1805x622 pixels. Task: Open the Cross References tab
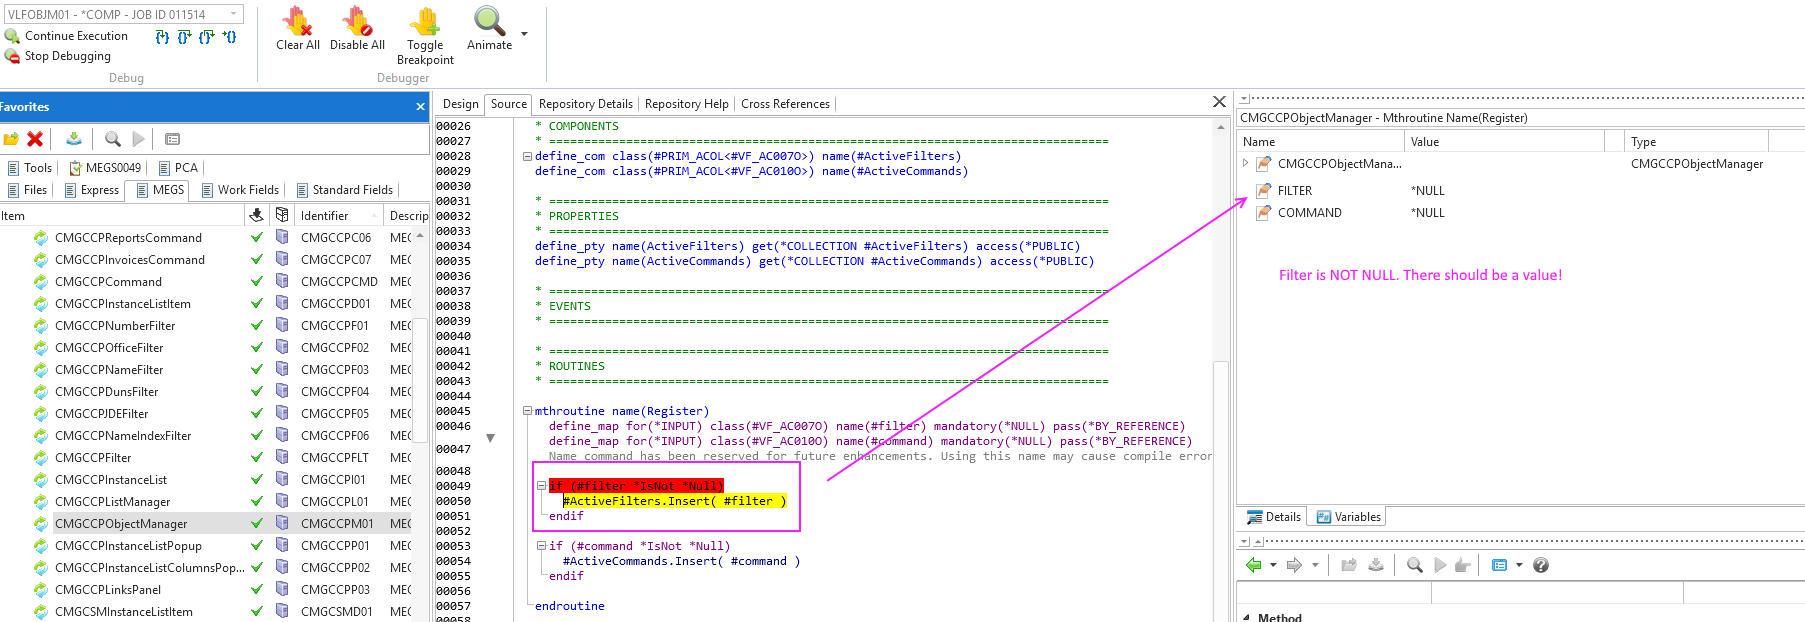pyautogui.click(x=785, y=104)
